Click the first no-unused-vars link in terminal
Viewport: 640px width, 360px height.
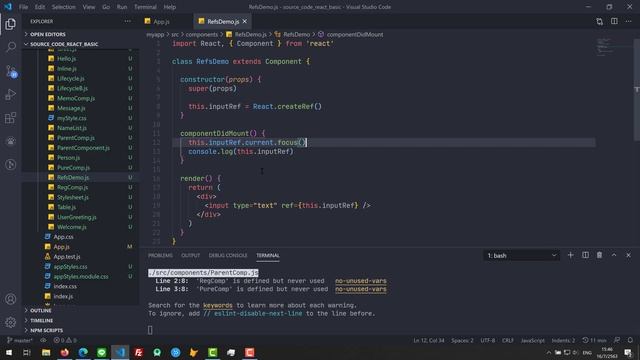(361, 281)
